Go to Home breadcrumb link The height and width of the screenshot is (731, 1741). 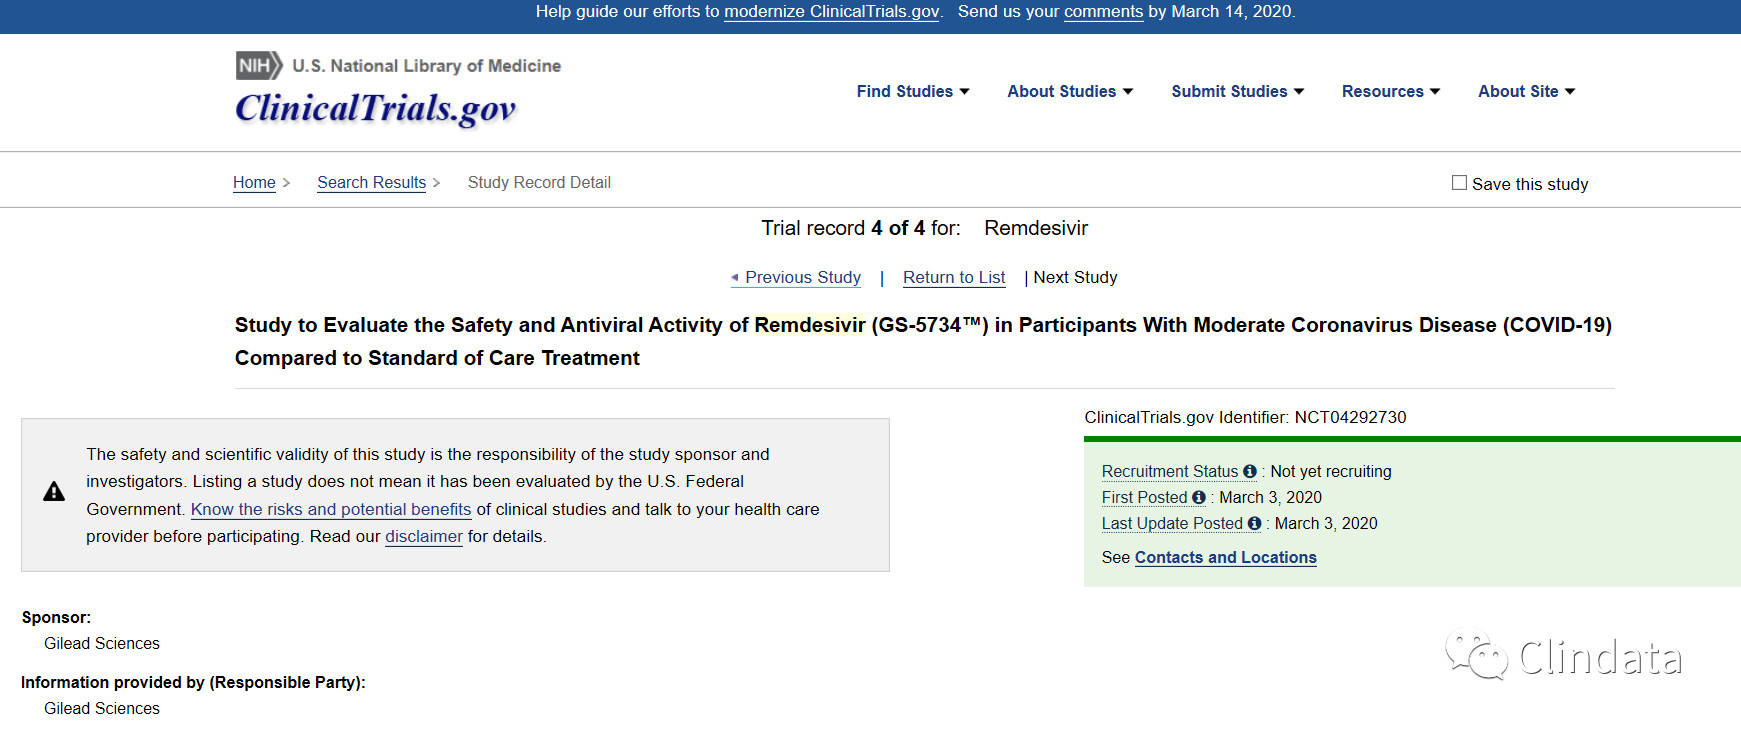tap(254, 182)
